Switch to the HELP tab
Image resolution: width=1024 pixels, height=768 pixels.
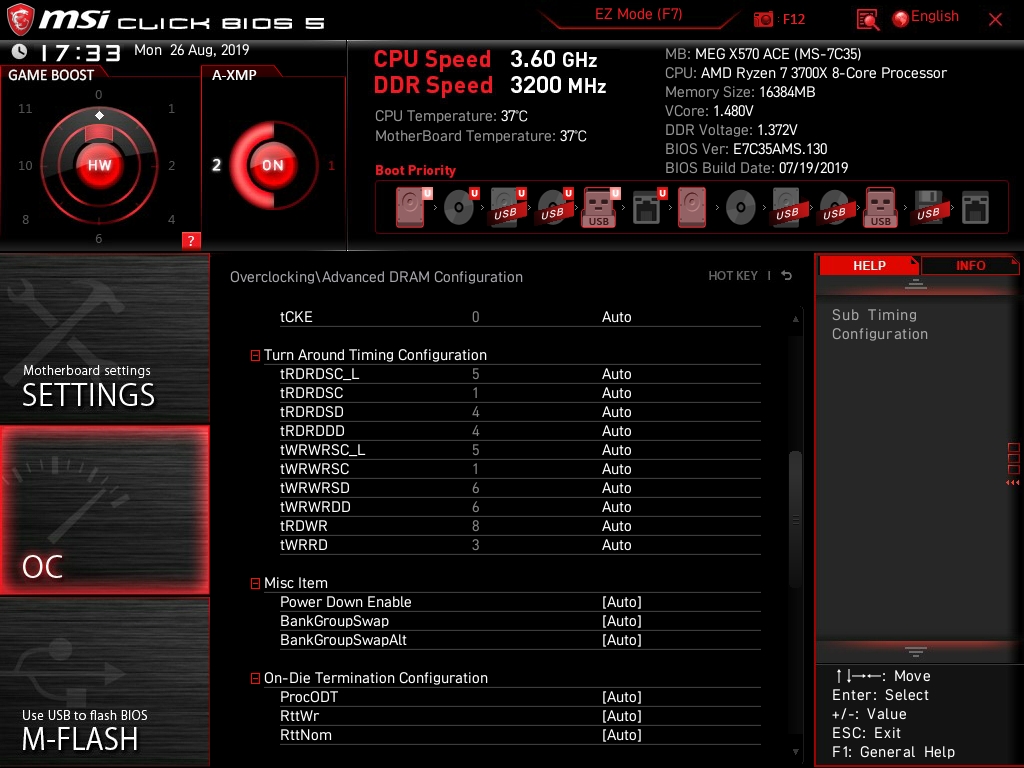click(x=869, y=266)
